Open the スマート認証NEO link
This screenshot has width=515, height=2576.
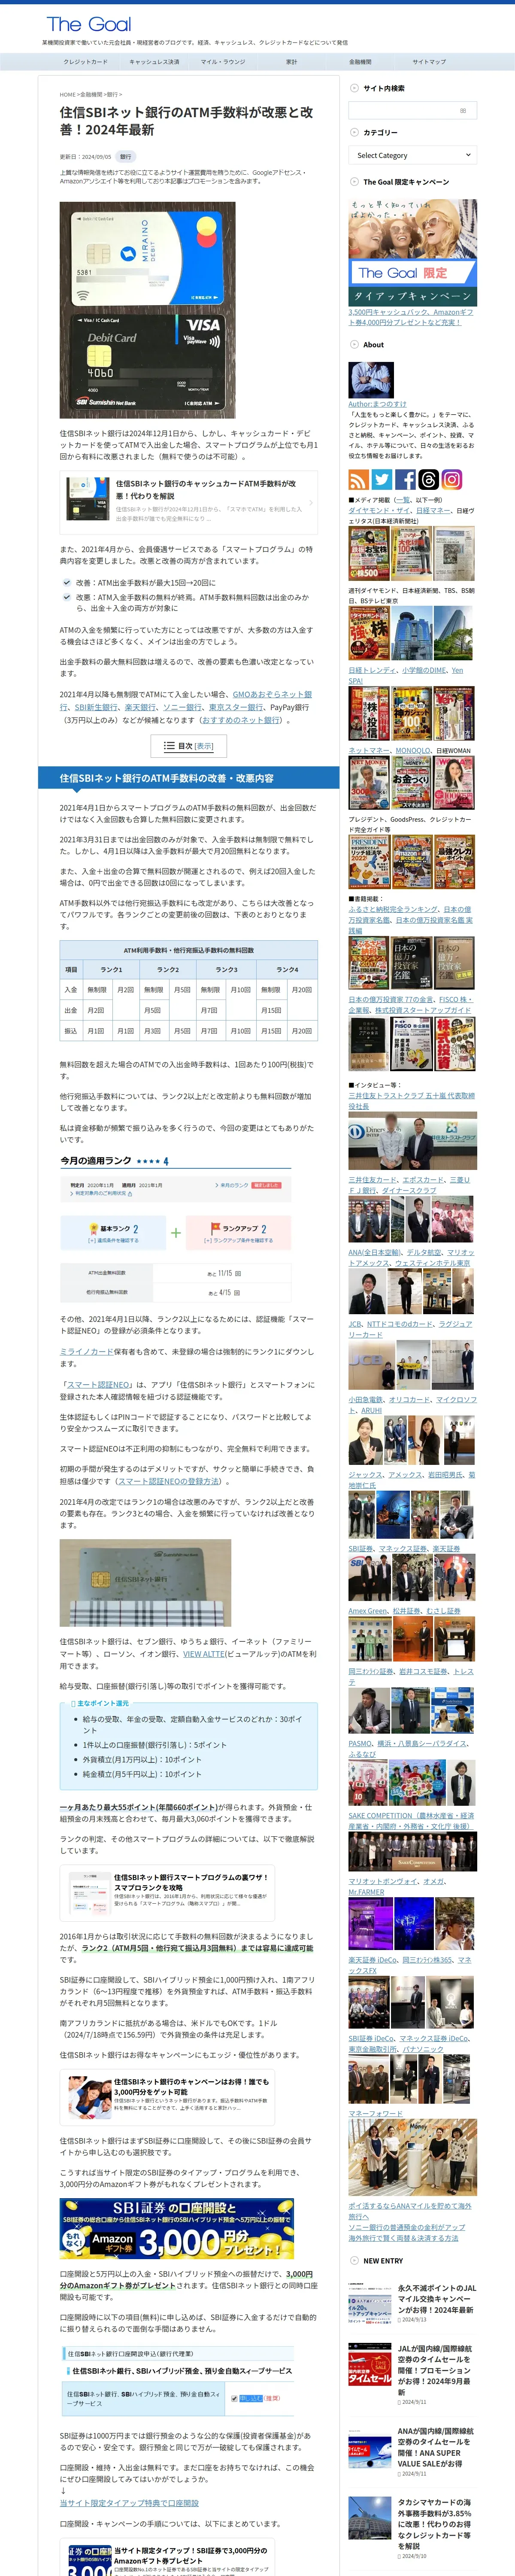coord(98,1384)
